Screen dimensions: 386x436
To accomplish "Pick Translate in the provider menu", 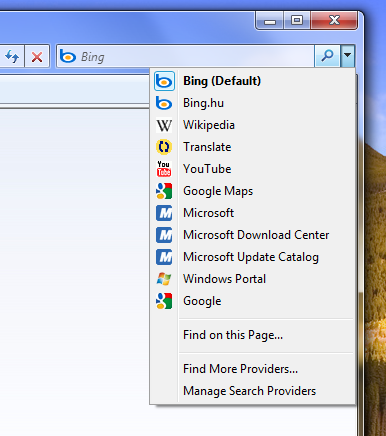I will [x=253, y=147].
